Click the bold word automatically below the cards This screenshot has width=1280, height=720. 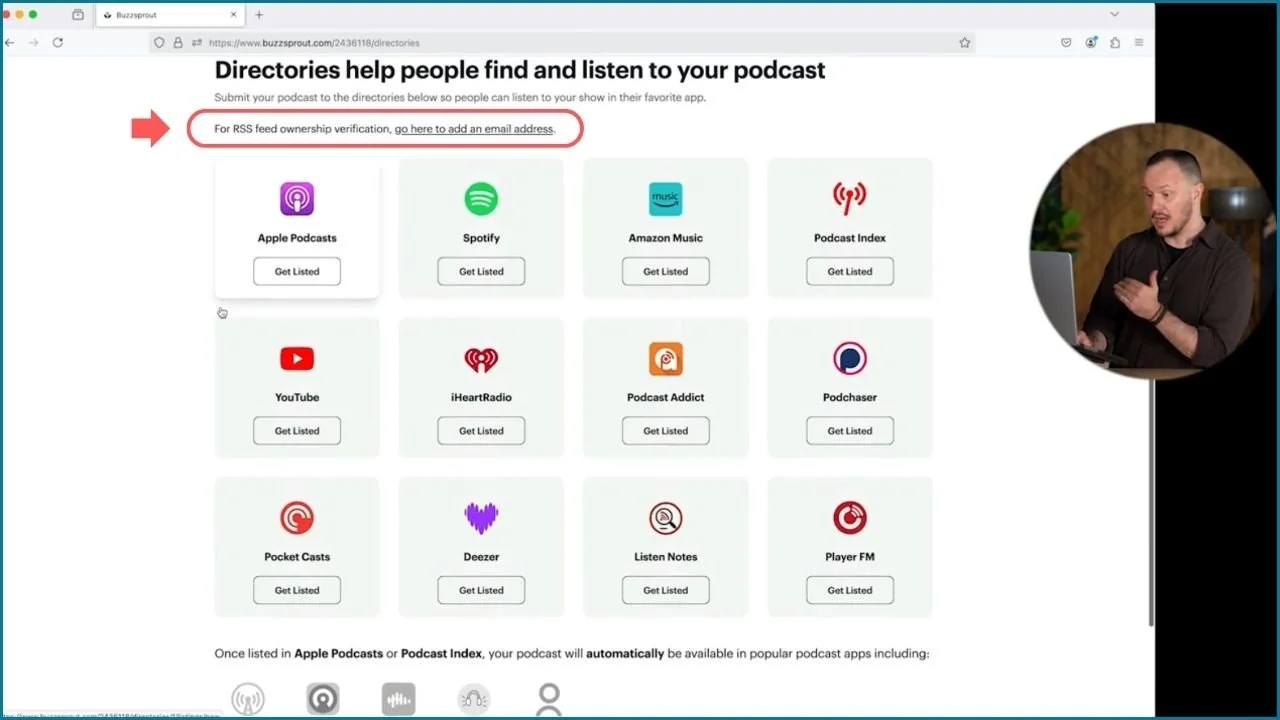(625, 654)
